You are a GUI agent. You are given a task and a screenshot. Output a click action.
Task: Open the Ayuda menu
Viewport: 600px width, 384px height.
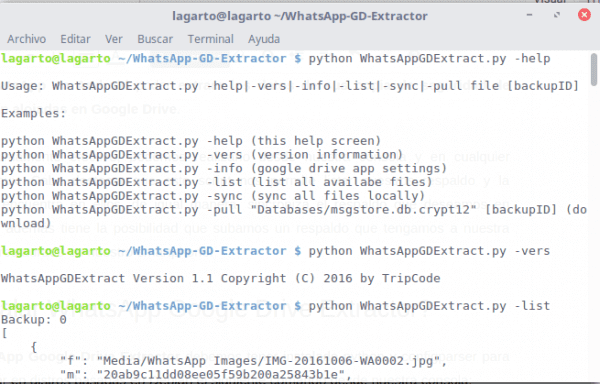click(x=264, y=39)
